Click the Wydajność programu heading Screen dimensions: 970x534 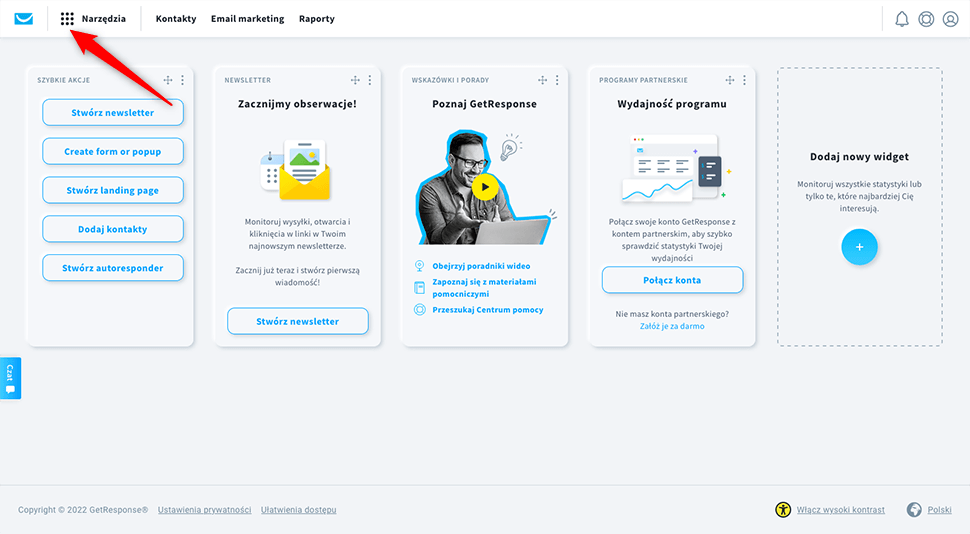coord(672,104)
